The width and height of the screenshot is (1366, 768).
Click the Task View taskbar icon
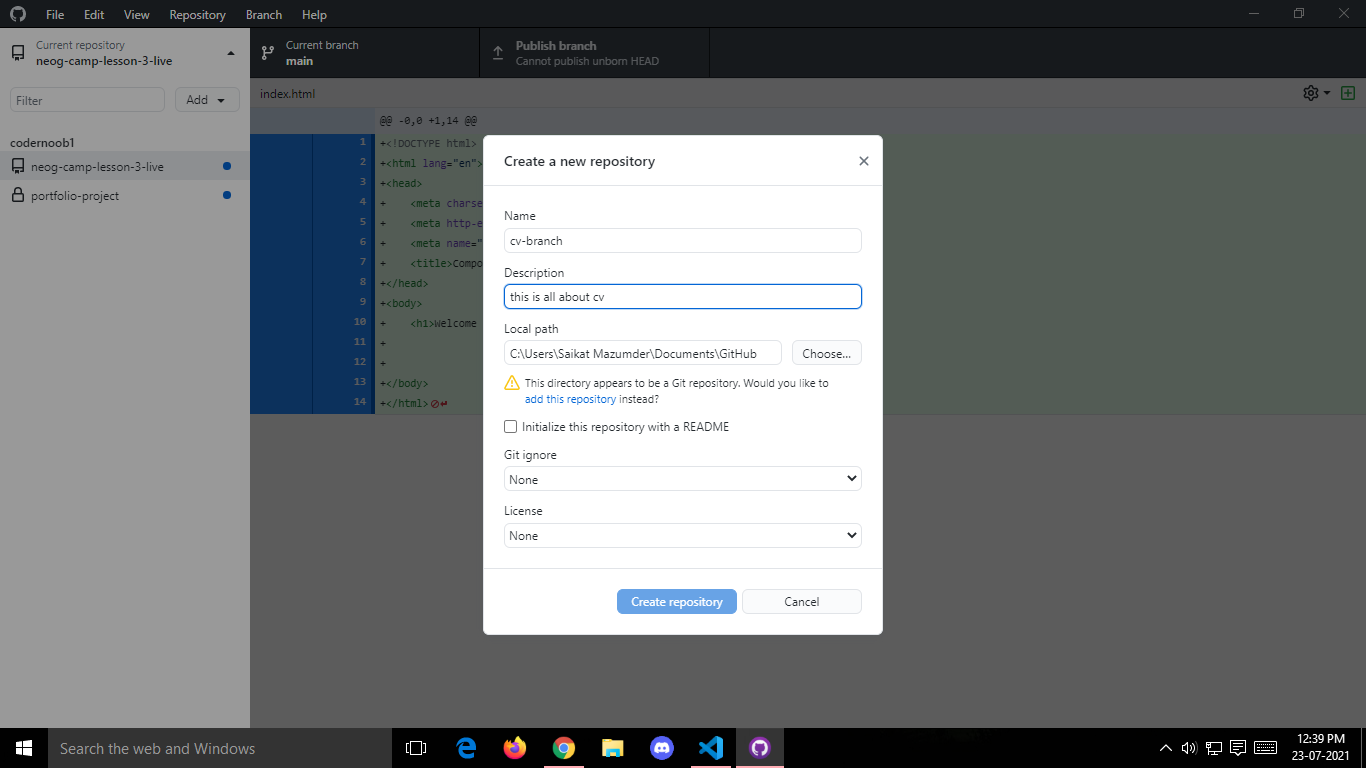[416, 748]
